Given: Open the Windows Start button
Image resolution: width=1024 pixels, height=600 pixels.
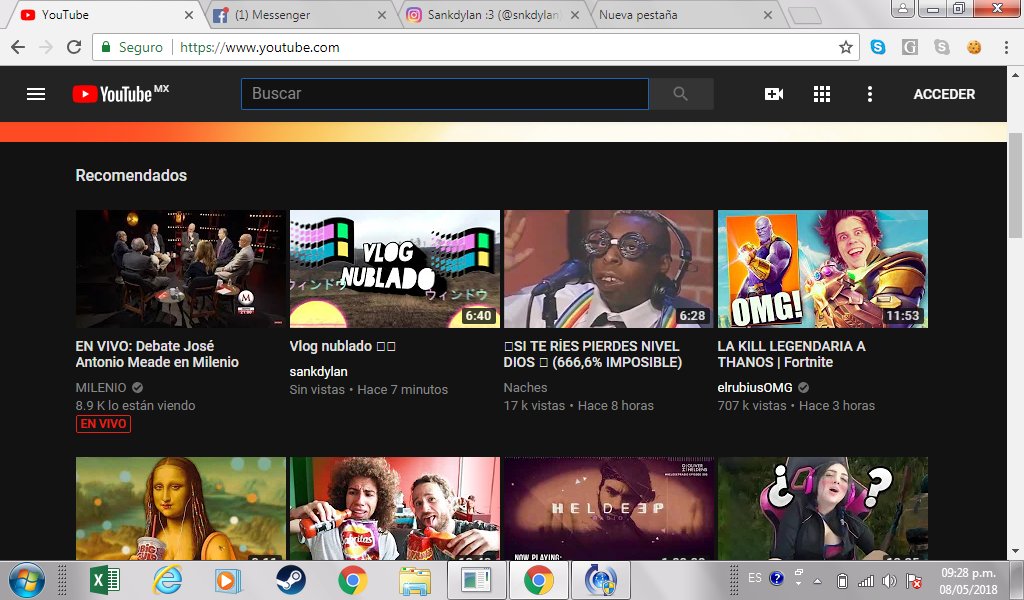Looking at the screenshot, I should pyautogui.click(x=27, y=580).
